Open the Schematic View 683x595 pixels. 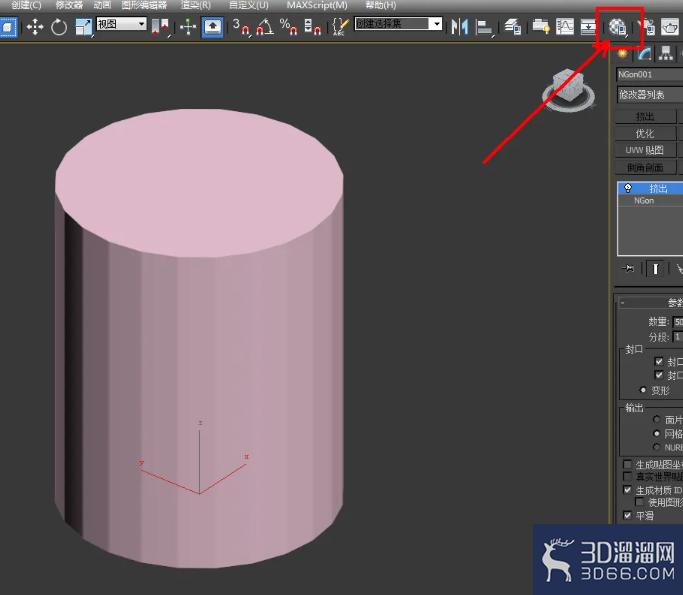pos(588,27)
